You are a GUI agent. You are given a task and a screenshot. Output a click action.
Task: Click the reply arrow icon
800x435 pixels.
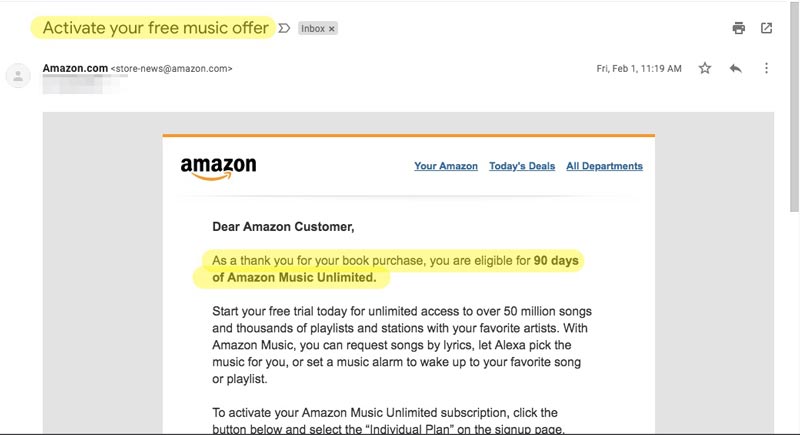point(735,68)
